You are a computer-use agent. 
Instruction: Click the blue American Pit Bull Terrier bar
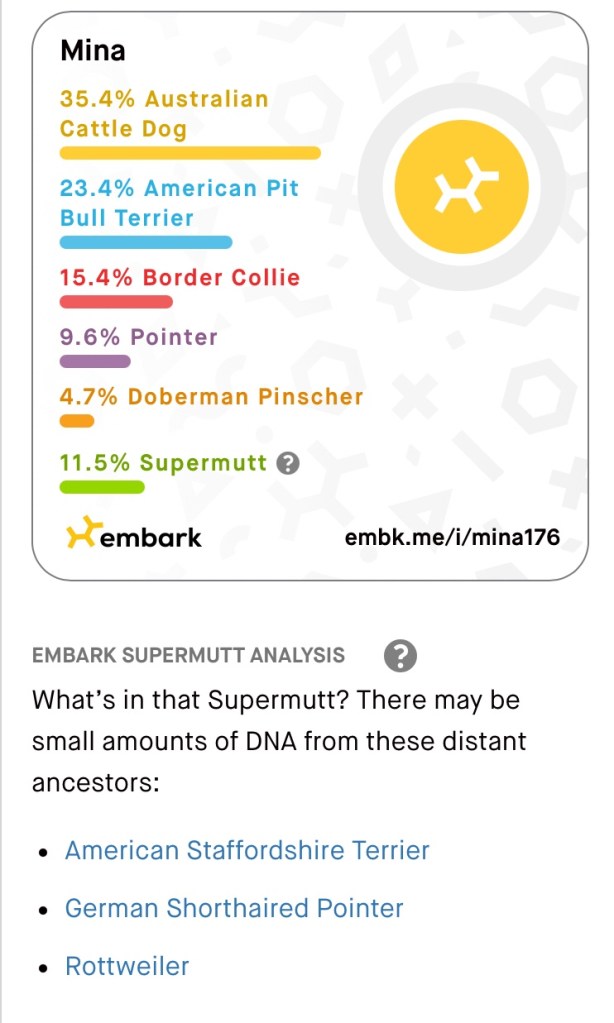click(146, 242)
